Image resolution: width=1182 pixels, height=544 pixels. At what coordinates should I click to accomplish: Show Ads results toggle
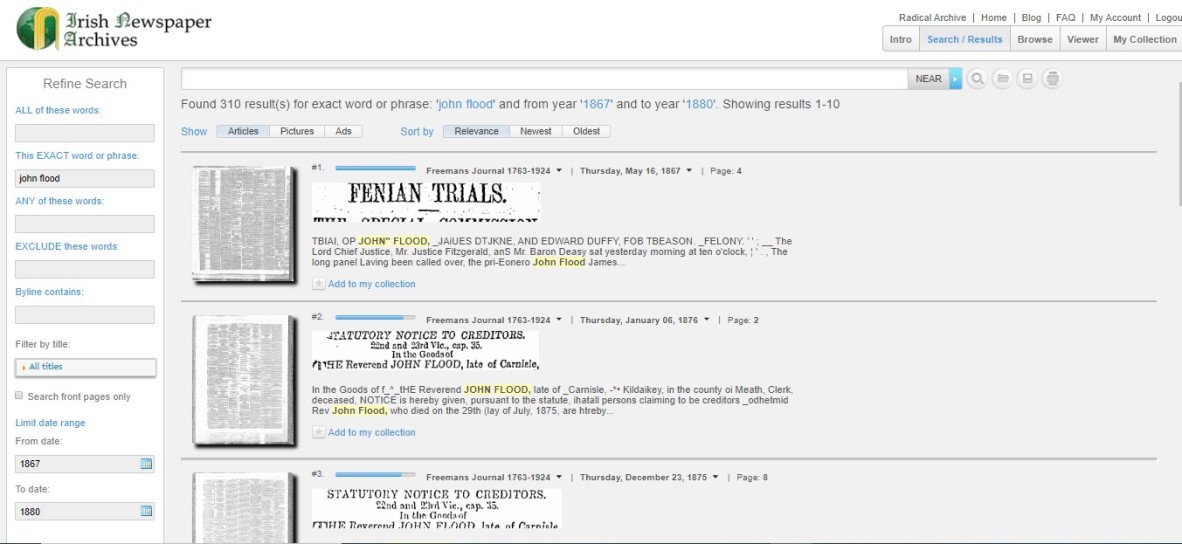[x=344, y=131]
